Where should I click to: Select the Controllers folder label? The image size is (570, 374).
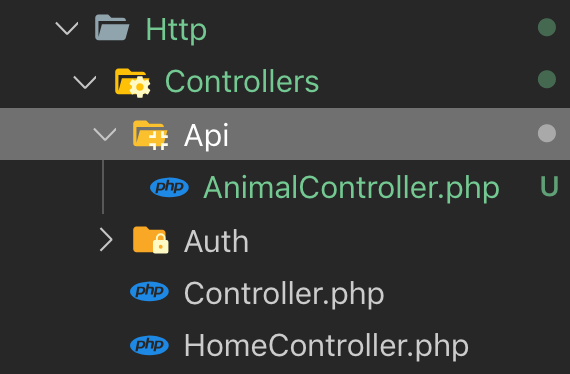tap(242, 81)
